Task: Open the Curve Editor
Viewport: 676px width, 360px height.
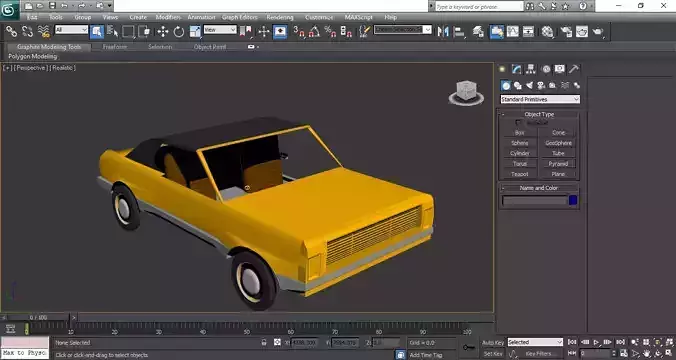Action: (513, 31)
